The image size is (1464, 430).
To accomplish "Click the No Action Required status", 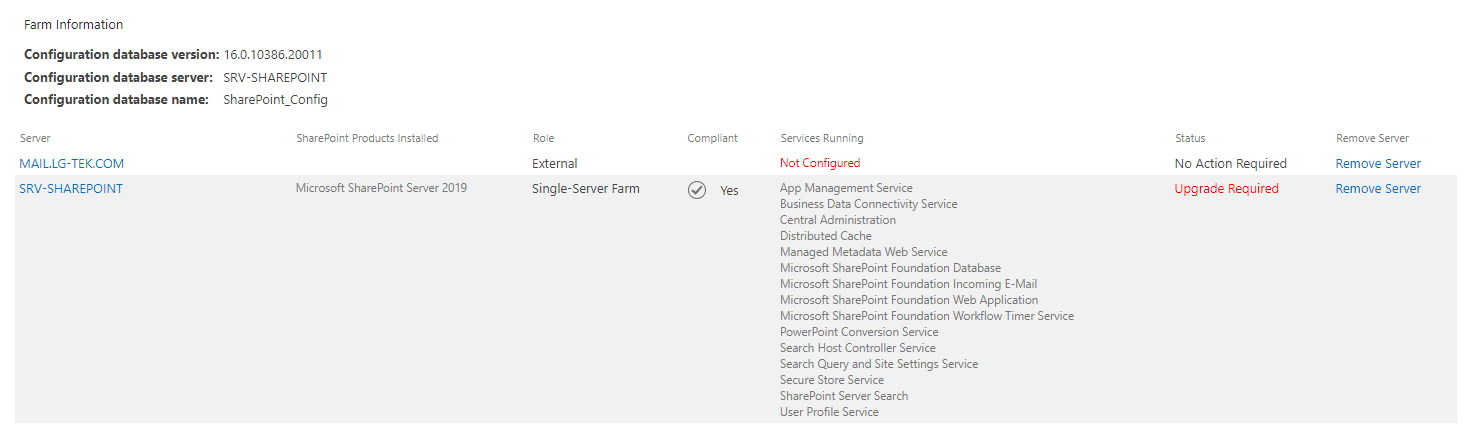I will (1230, 163).
